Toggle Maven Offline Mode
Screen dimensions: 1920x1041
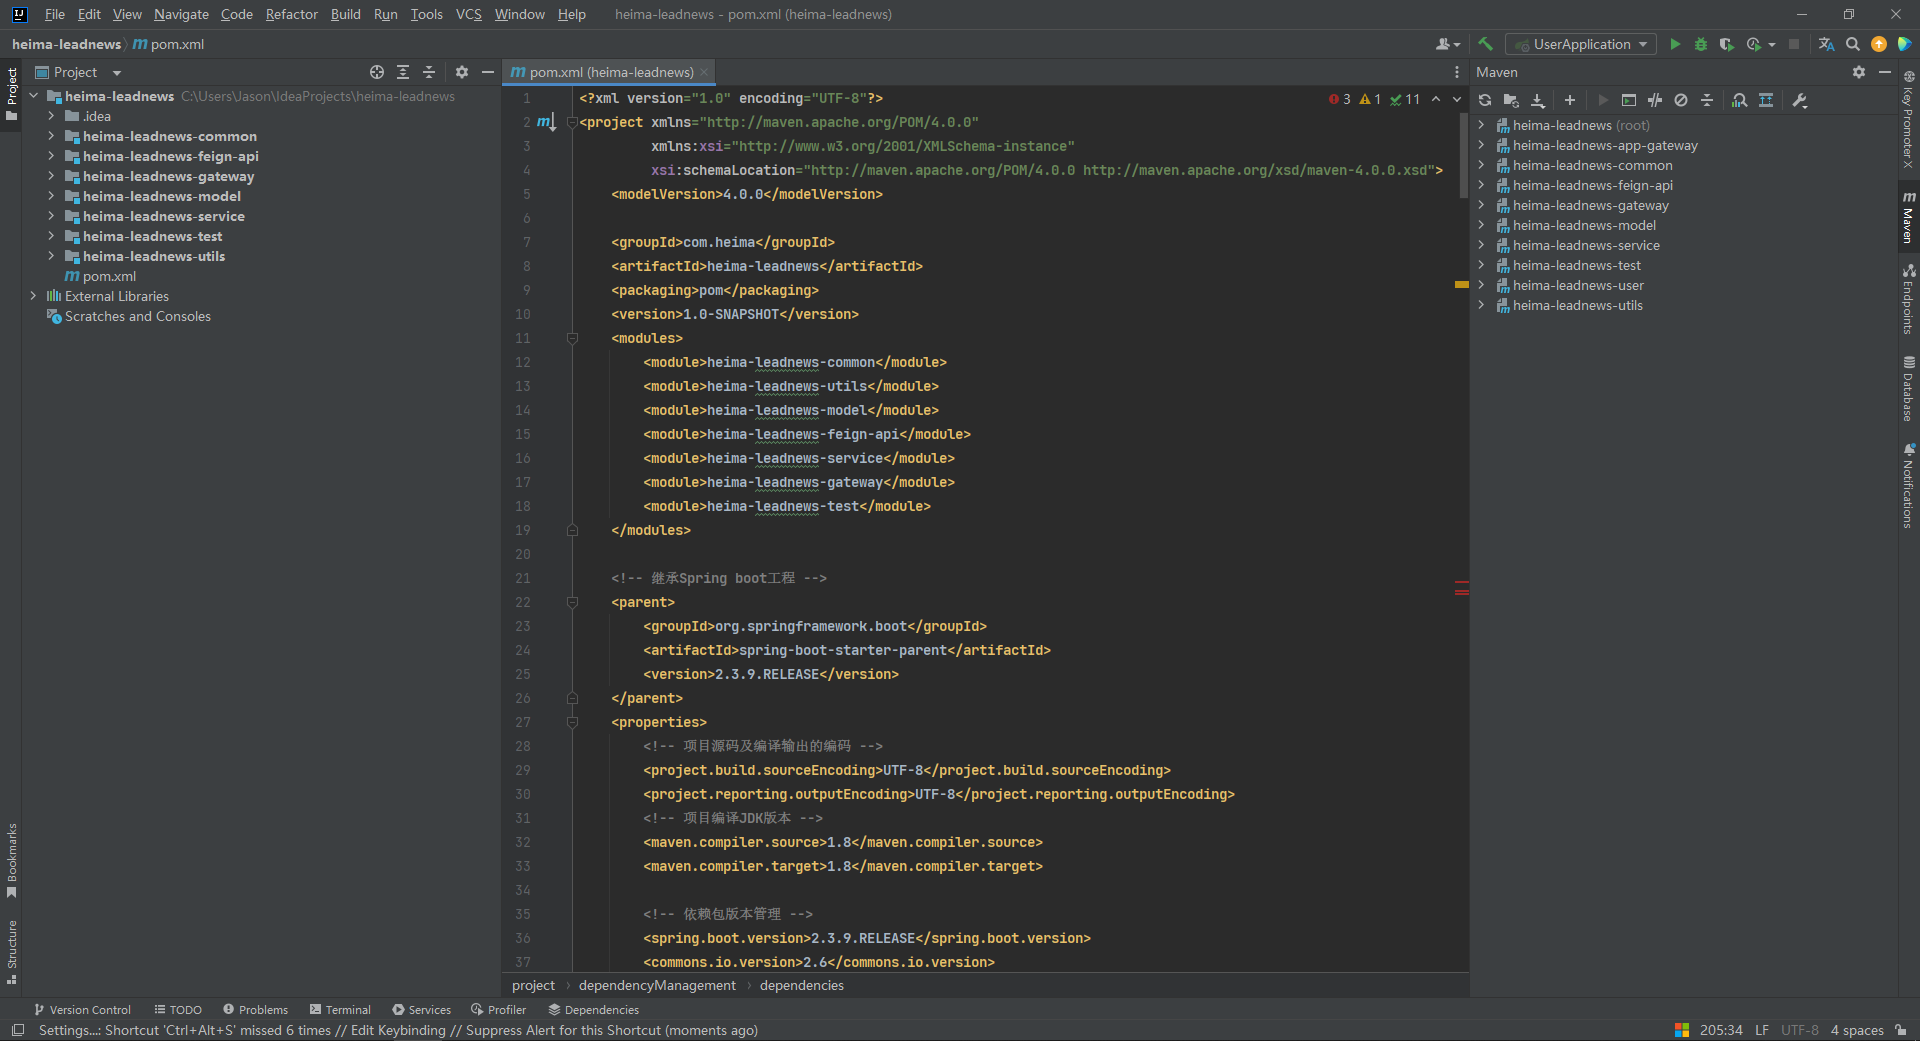click(x=1655, y=100)
